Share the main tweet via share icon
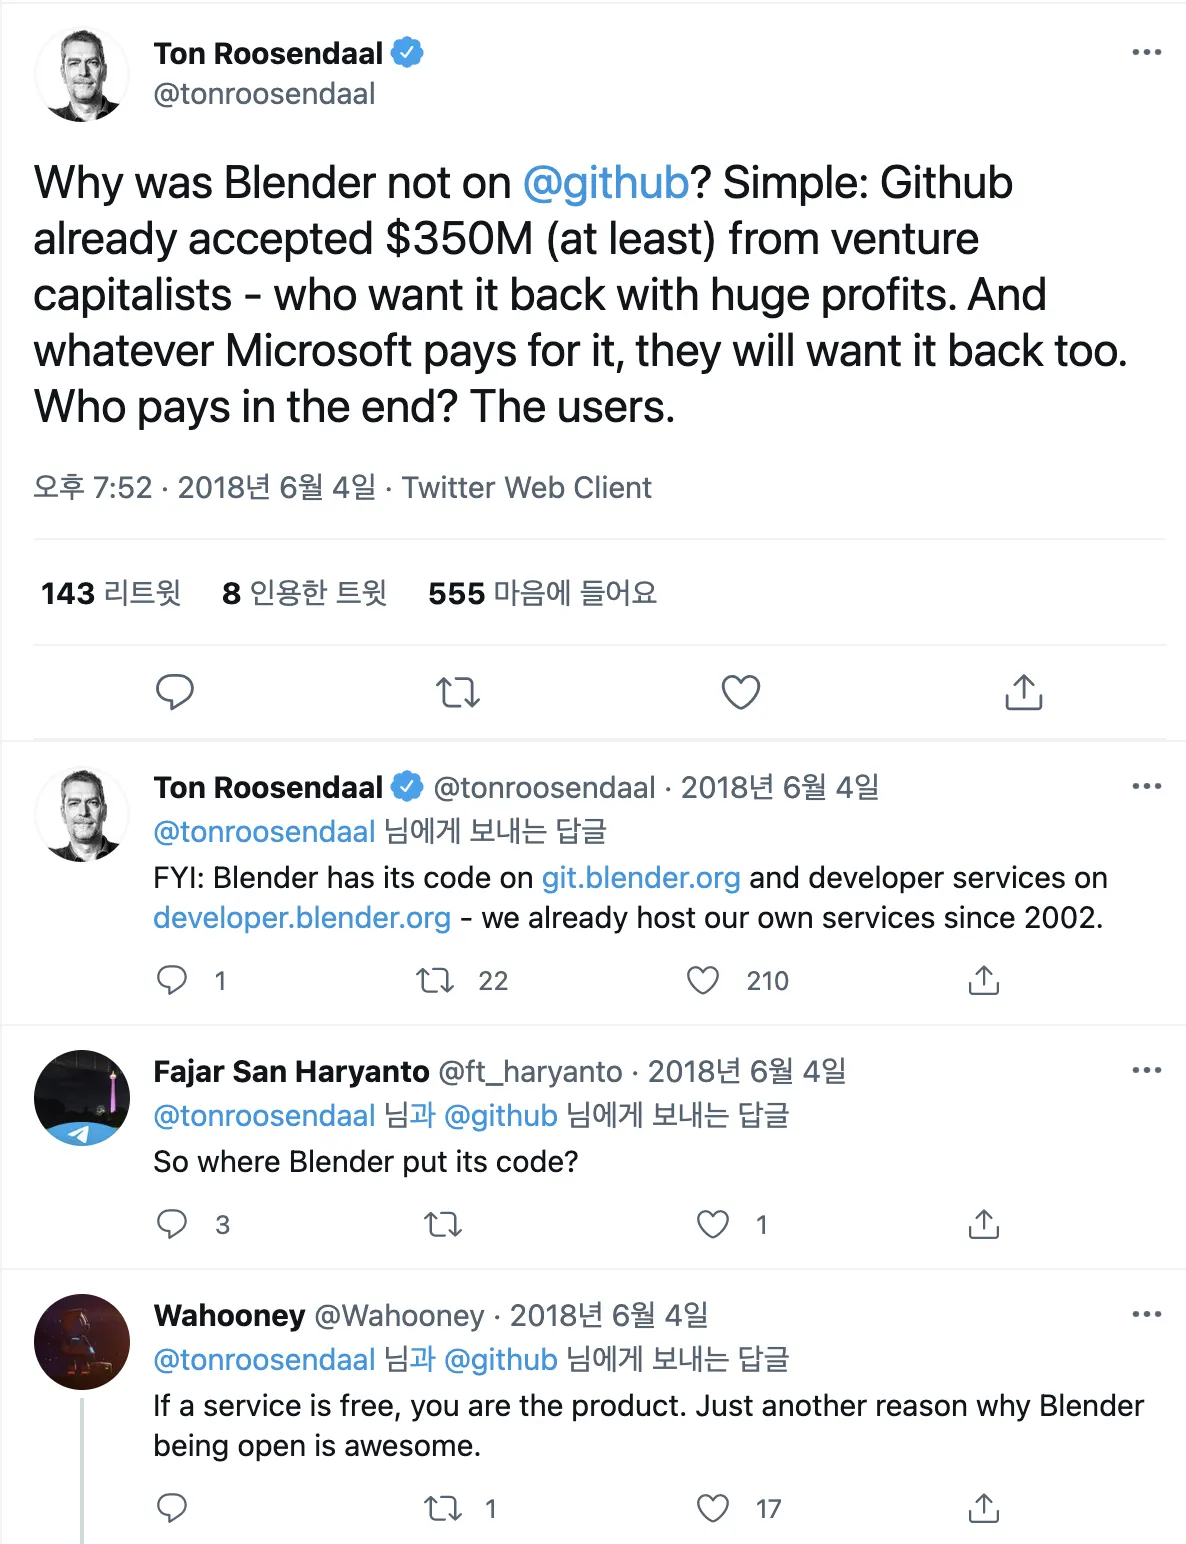 1023,692
